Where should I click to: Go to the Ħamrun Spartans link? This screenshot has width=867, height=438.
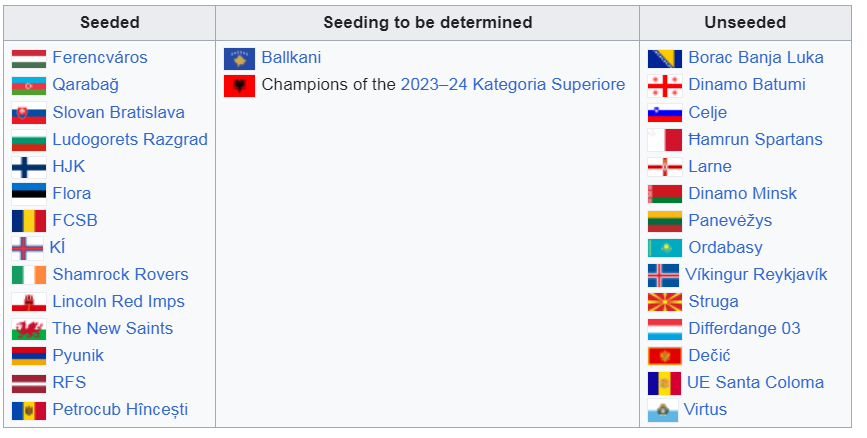click(755, 139)
